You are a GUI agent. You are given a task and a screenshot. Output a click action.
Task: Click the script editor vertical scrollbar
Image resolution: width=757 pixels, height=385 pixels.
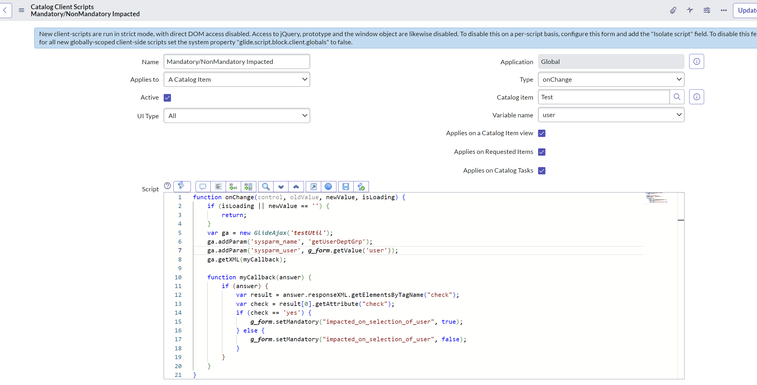pos(681,285)
